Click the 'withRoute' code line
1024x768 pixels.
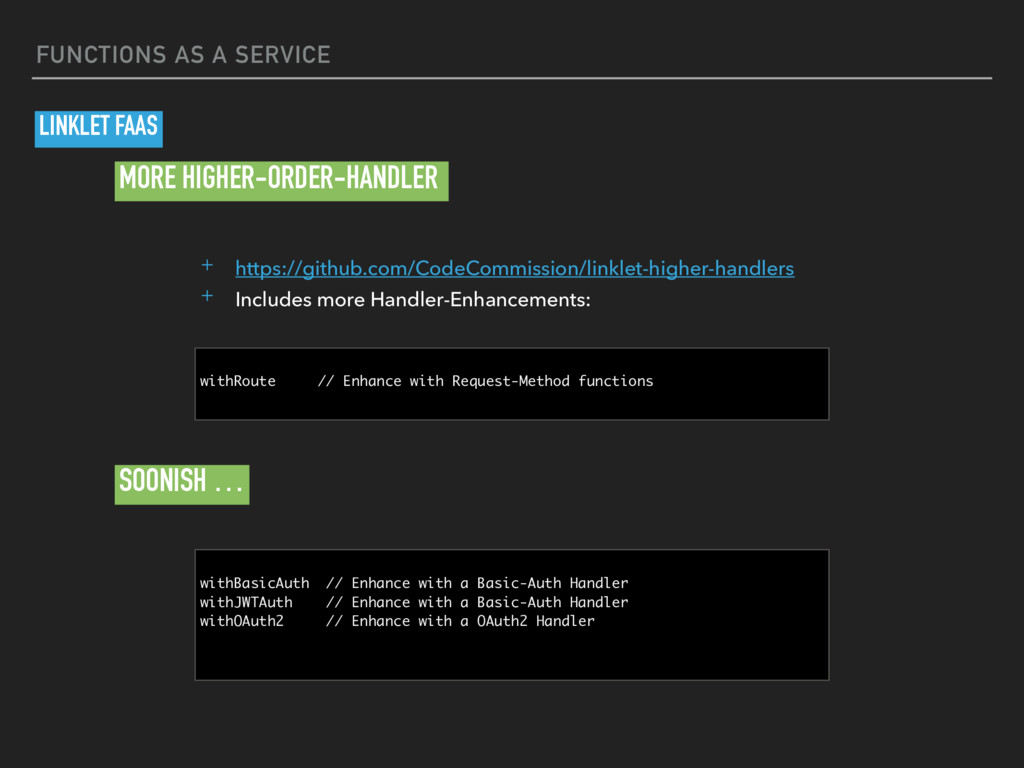coord(426,381)
